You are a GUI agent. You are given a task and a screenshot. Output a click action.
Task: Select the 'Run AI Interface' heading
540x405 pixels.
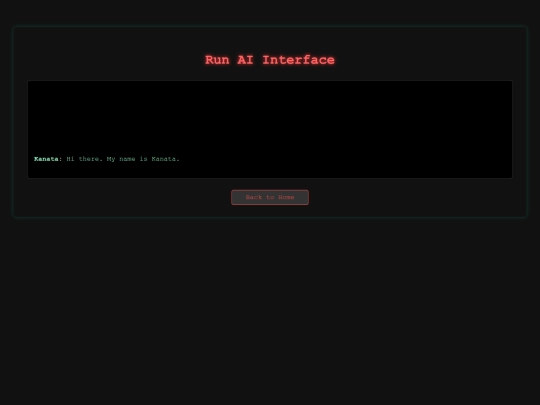coord(270,60)
